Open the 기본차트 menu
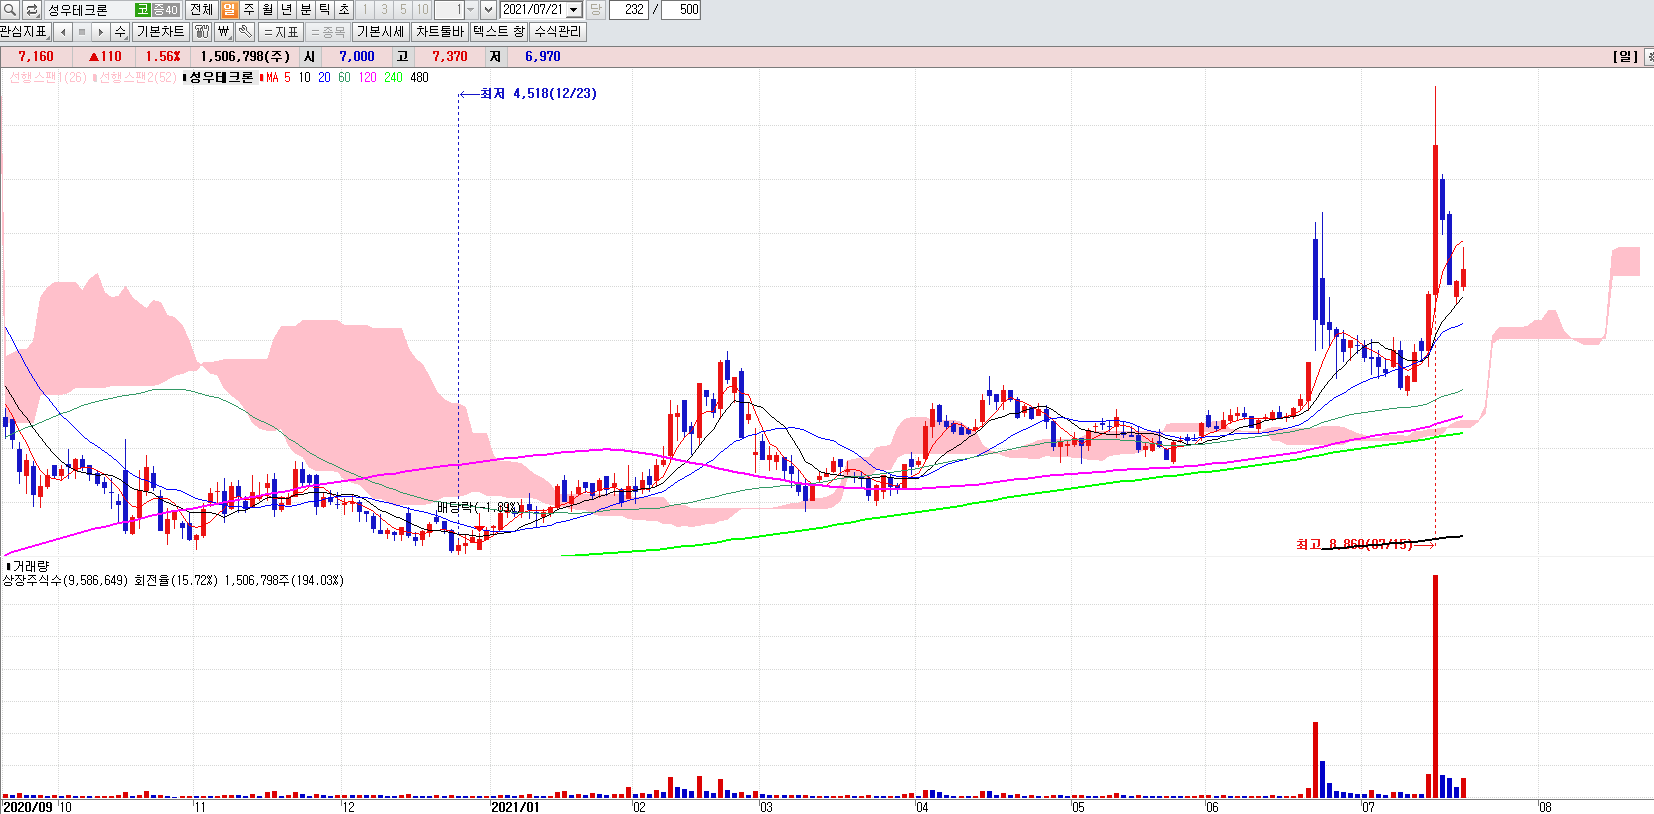This screenshot has height=814, width=1654. tap(160, 32)
